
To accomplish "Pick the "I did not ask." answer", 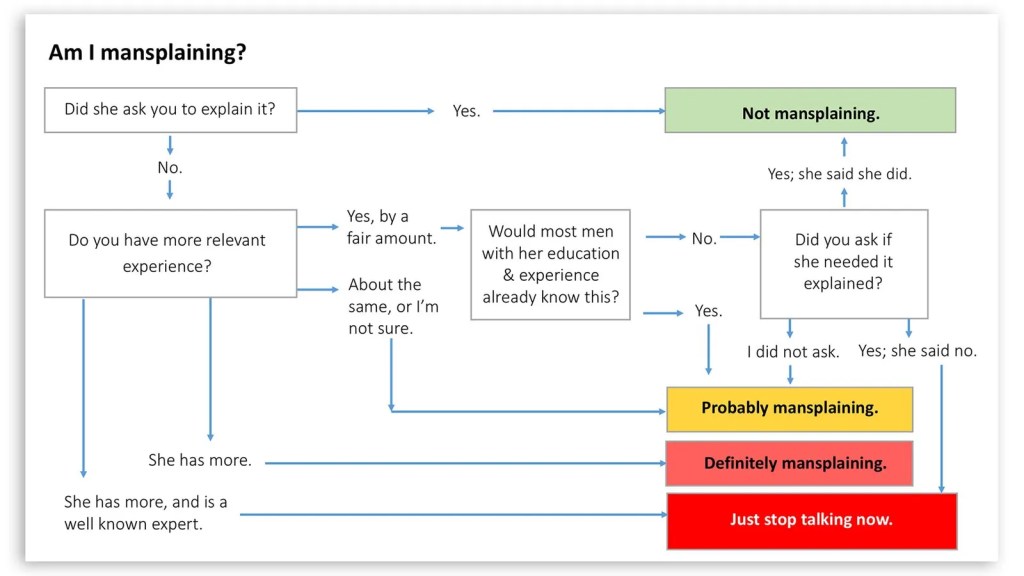I will pos(793,351).
